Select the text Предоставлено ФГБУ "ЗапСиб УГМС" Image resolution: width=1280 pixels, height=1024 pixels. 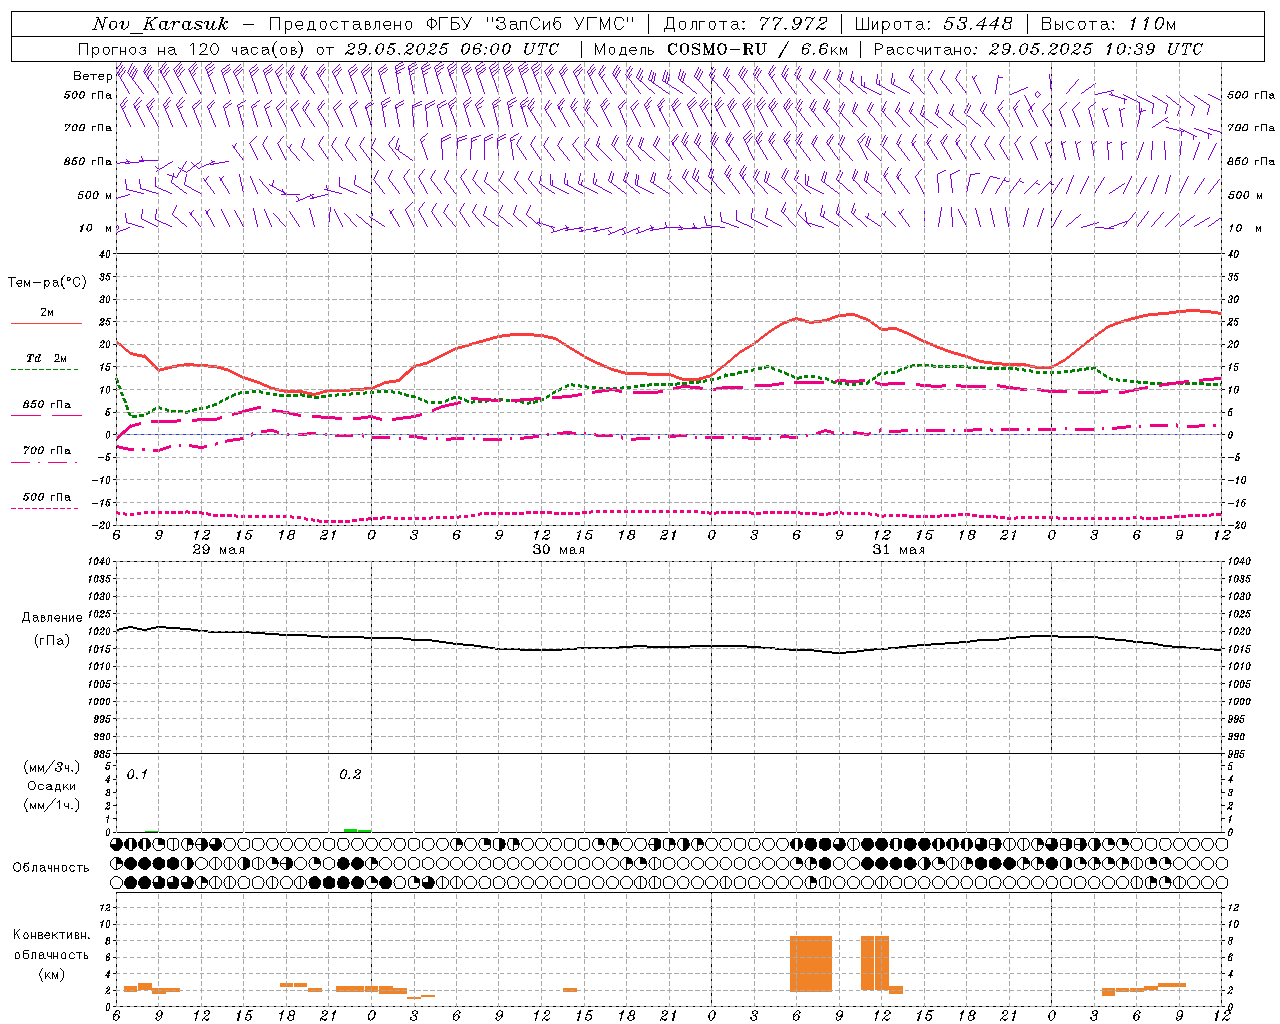click(x=452, y=23)
